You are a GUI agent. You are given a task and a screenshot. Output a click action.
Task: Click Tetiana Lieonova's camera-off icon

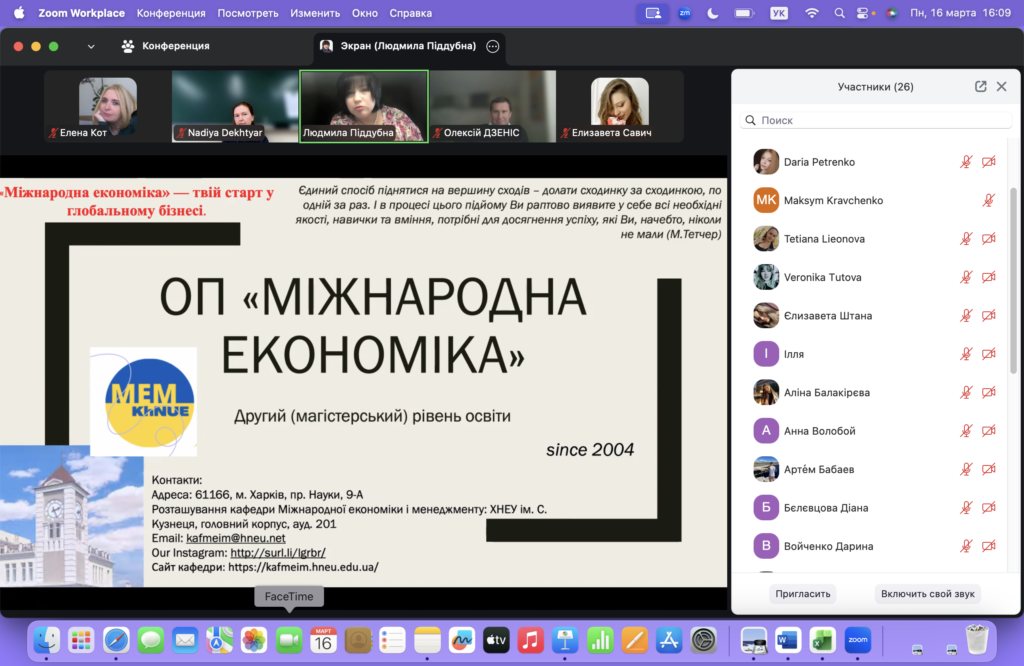pyautogui.click(x=988, y=239)
